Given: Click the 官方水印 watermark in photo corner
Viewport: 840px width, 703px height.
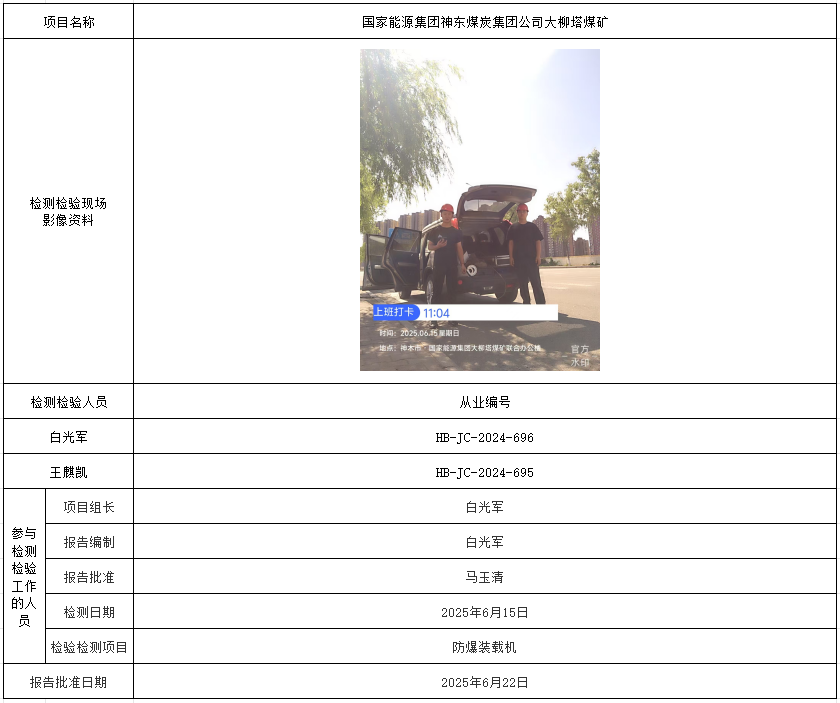Looking at the screenshot, I should pyautogui.click(x=580, y=356).
